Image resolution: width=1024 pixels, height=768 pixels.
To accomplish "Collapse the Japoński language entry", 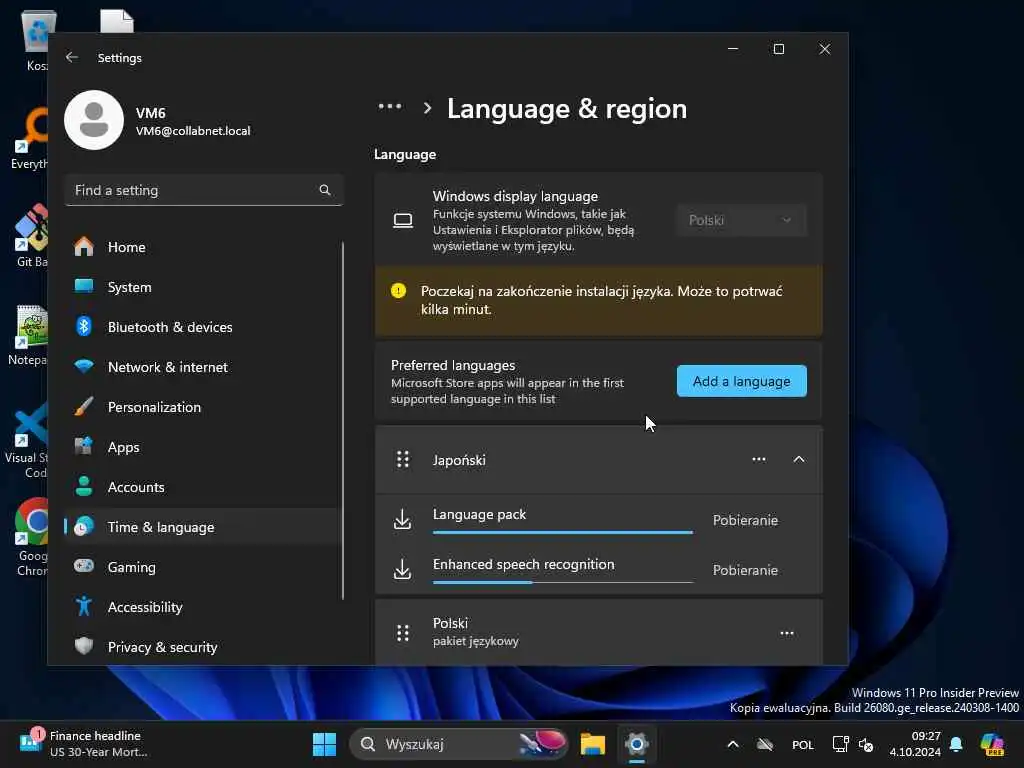I will coord(799,459).
